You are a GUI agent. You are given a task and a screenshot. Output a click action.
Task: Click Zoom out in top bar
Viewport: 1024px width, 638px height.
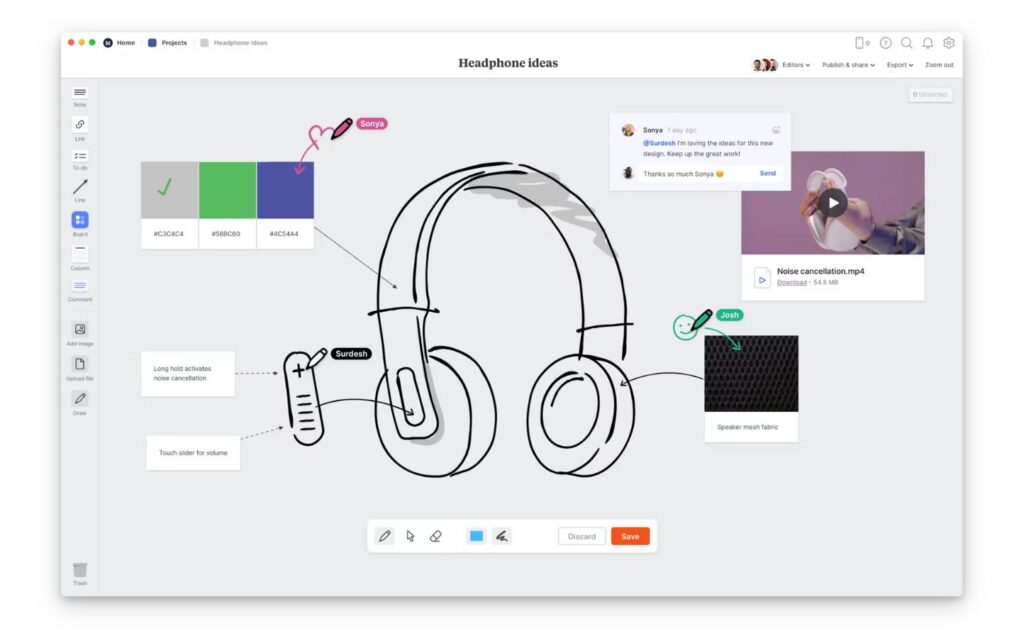point(939,65)
